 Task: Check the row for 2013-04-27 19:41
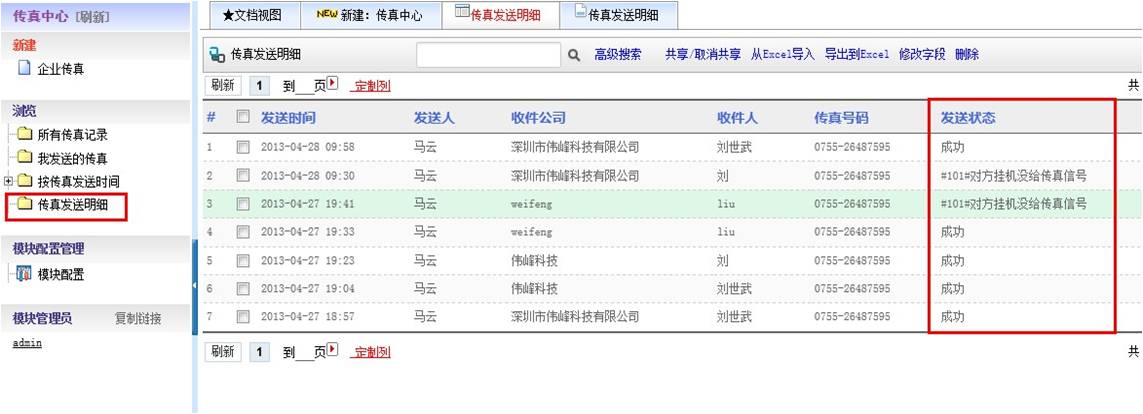click(x=243, y=204)
